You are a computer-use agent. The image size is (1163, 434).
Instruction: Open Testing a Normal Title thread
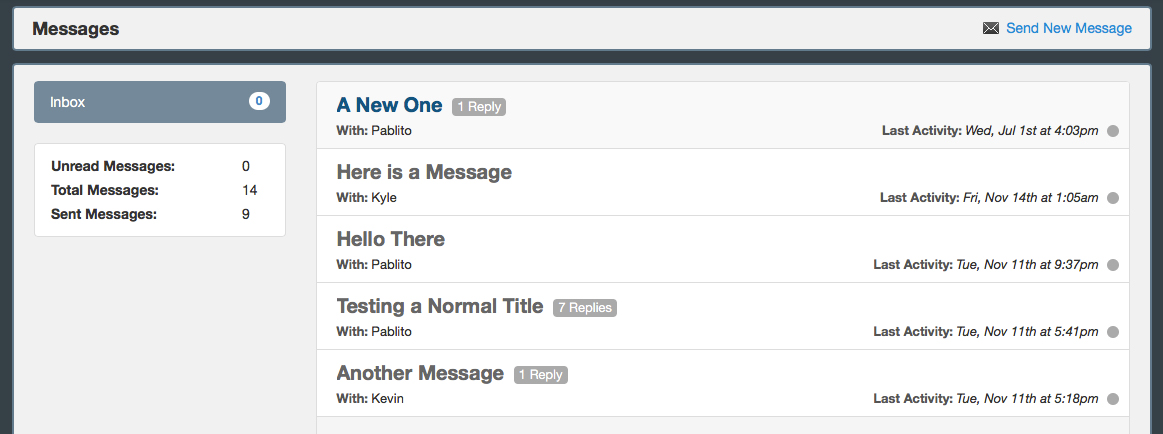[x=440, y=306]
